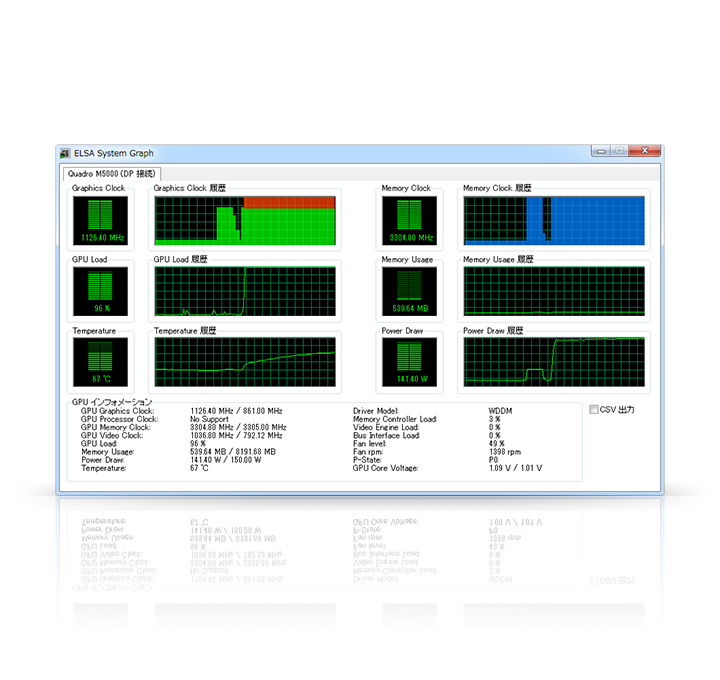This screenshot has width=720, height=680.
Task: Click the Memory Usage history graph
Action: point(554,292)
